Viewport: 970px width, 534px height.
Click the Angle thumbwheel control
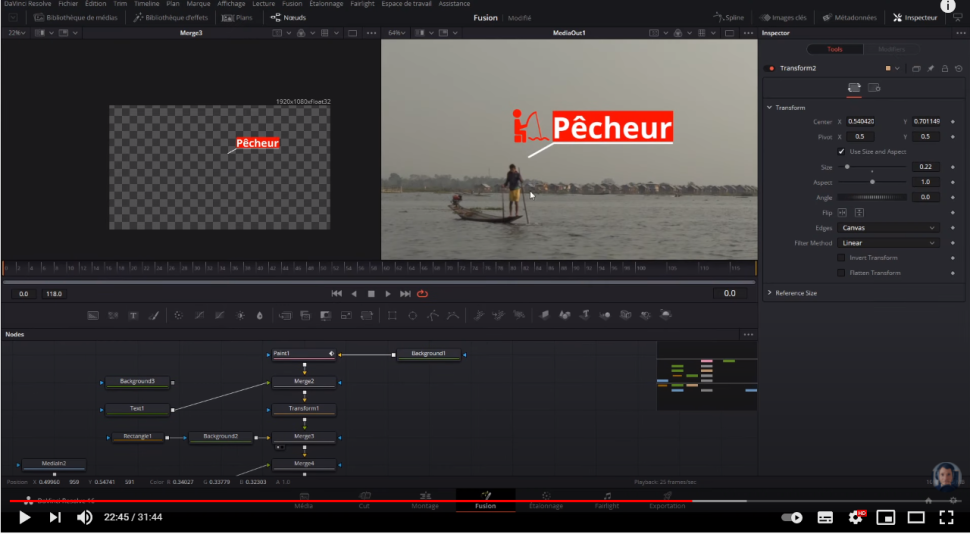coord(872,197)
